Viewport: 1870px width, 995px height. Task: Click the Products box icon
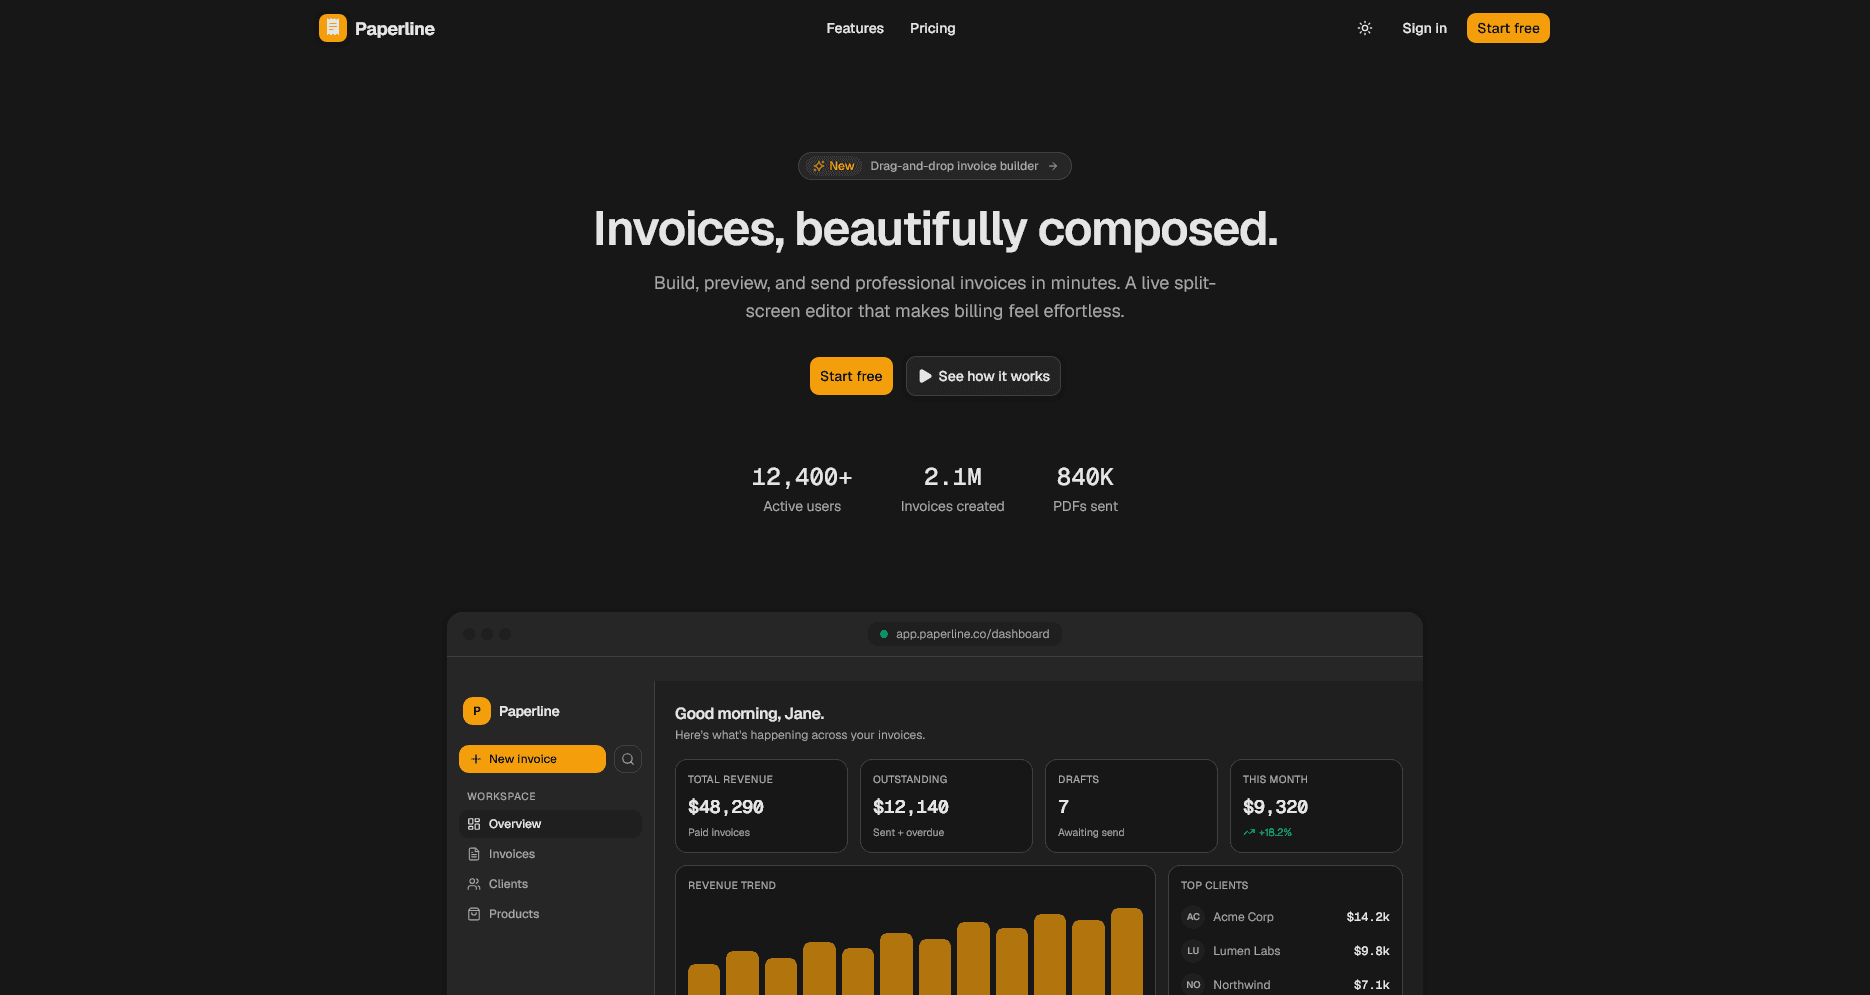(474, 914)
